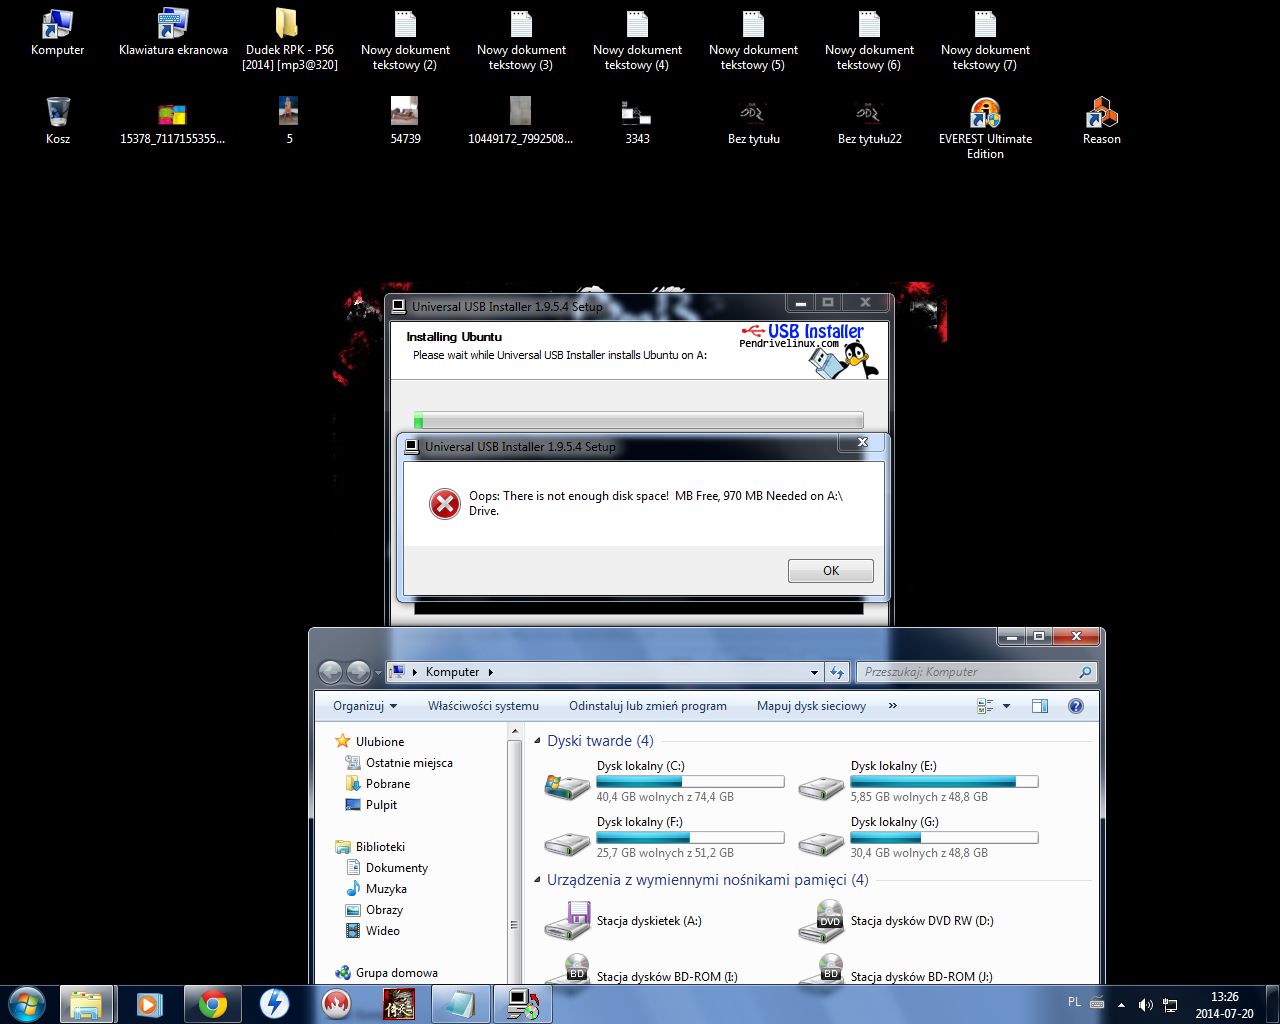1280x1024 pixels.
Task: Click OK in the disk space error dialog
Action: pyautogui.click(x=830, y=570)
